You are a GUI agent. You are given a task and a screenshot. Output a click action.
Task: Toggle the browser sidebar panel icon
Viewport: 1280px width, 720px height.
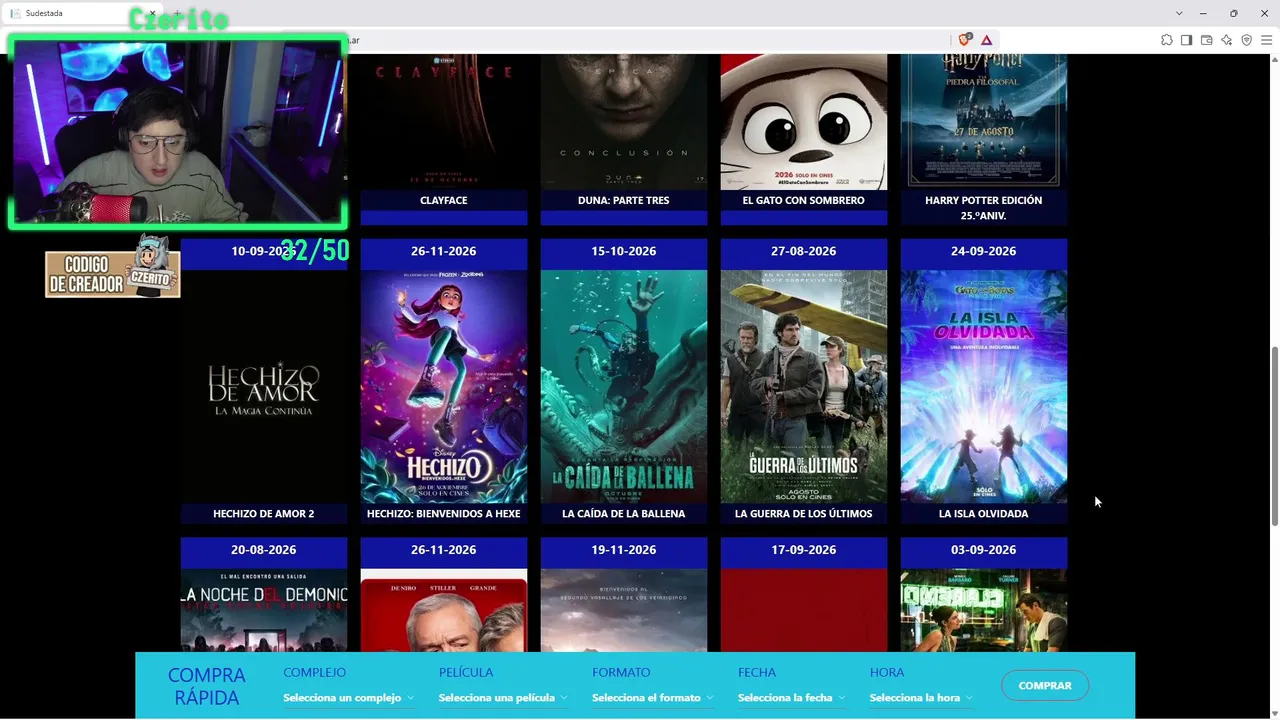pos(1186,40)
